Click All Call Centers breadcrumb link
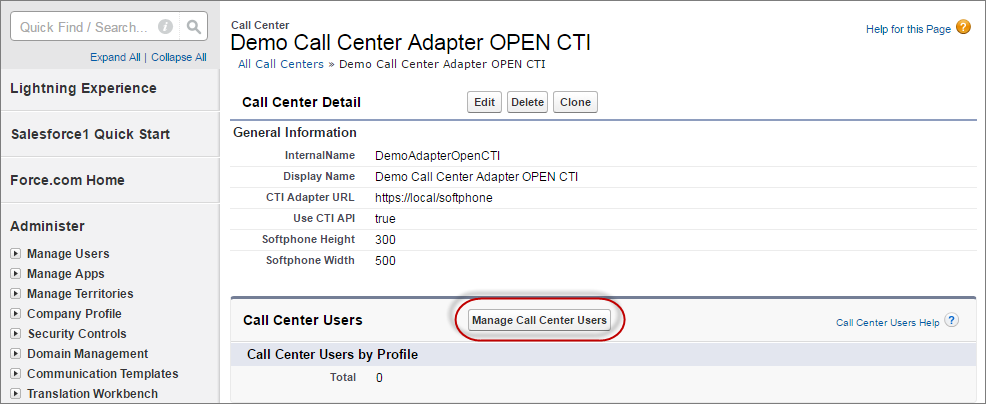The height and width of the screenshot is (404, 986). (x=280, y=64)
